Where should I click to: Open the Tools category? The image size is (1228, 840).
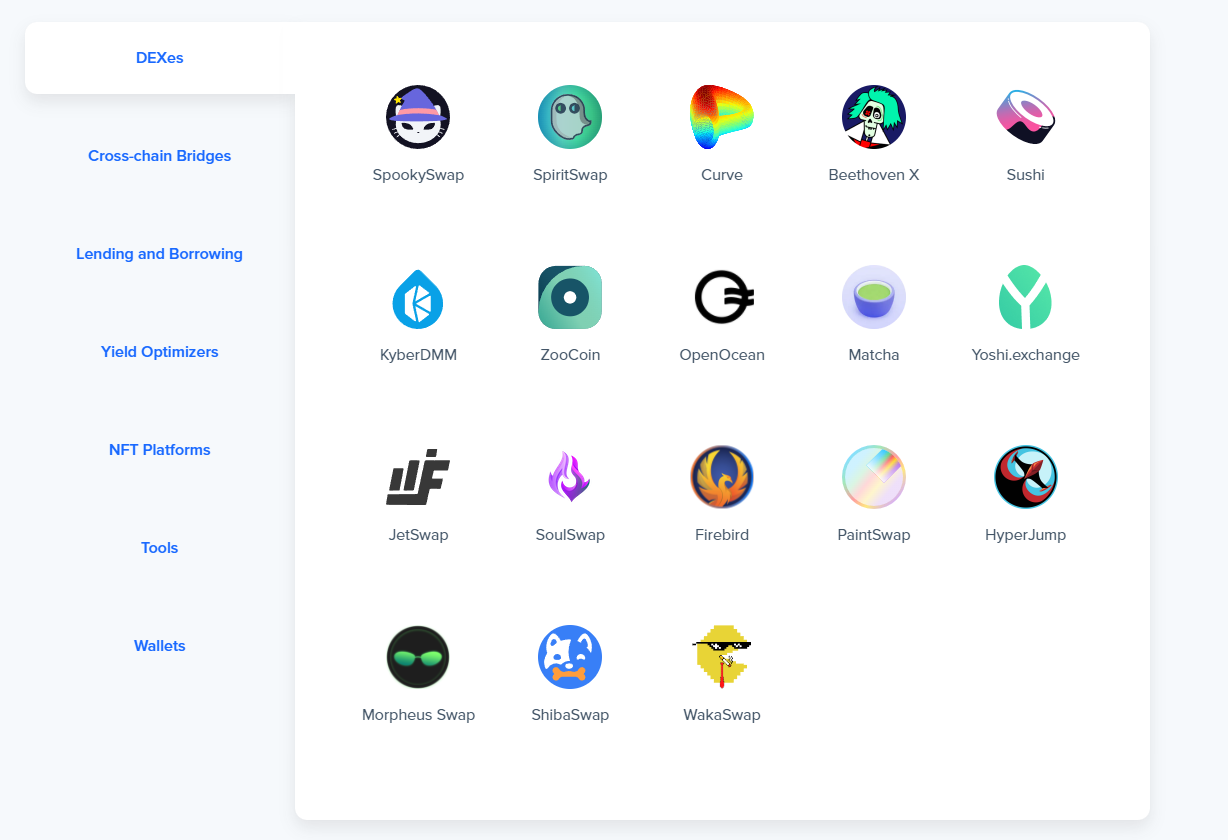tap(160, 548)
